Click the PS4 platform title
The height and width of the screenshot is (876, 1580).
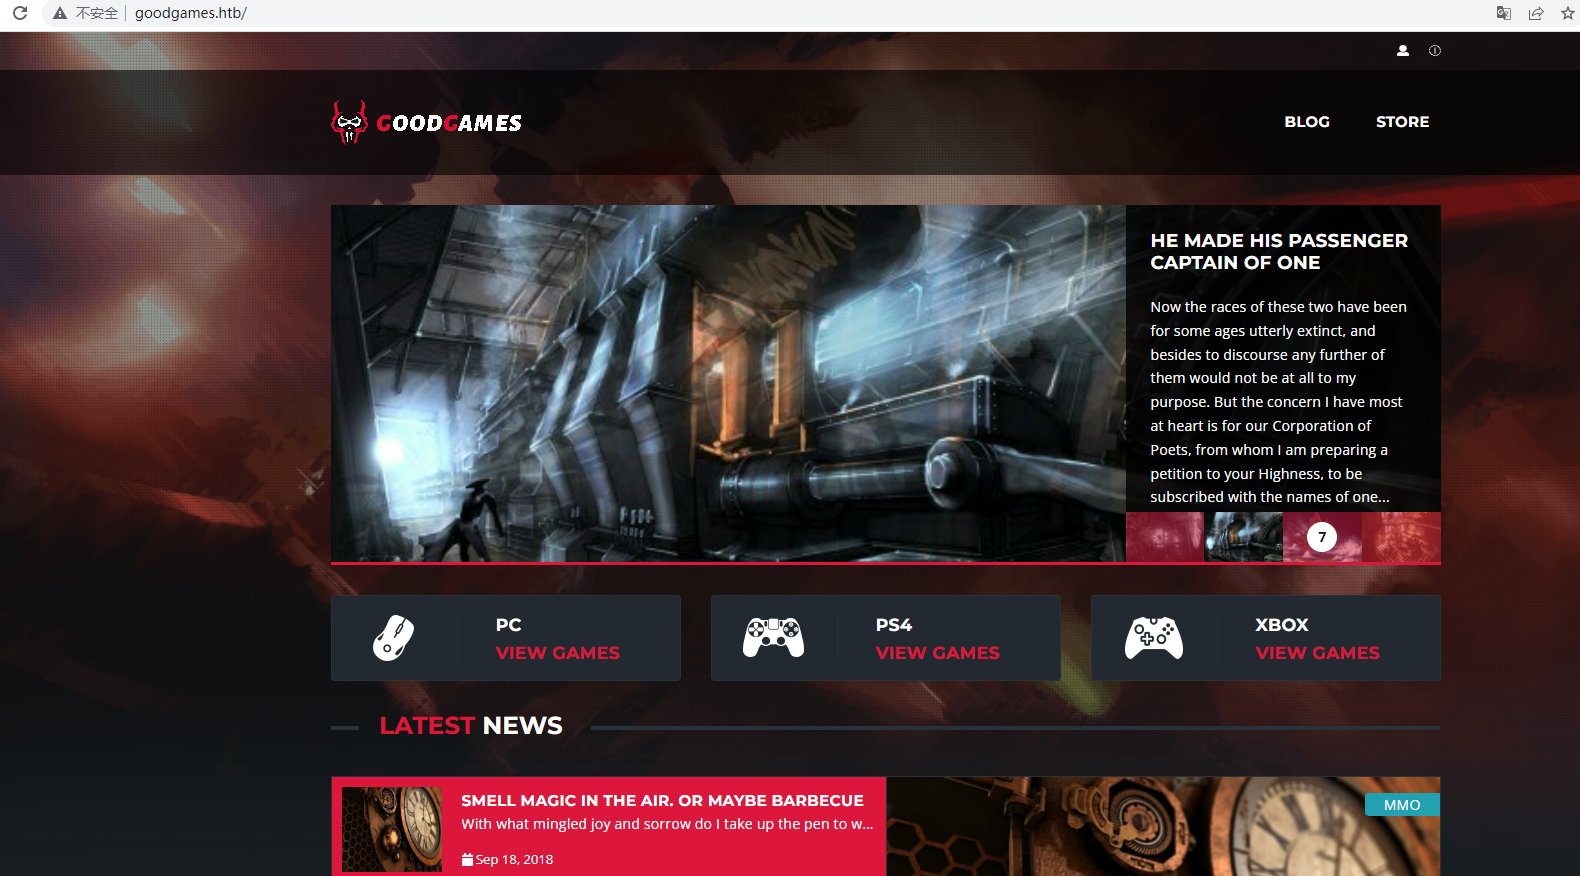pos(894,625)
